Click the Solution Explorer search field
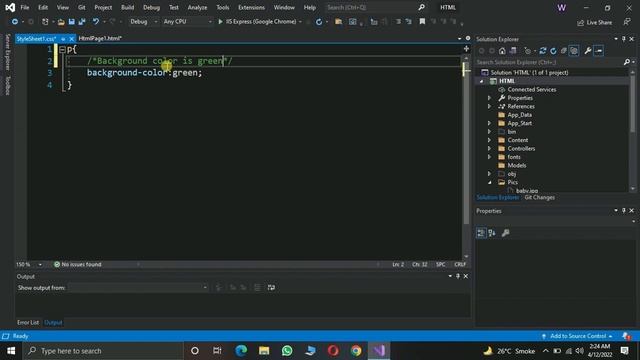 pyautogui.click(x=549, y=62)
